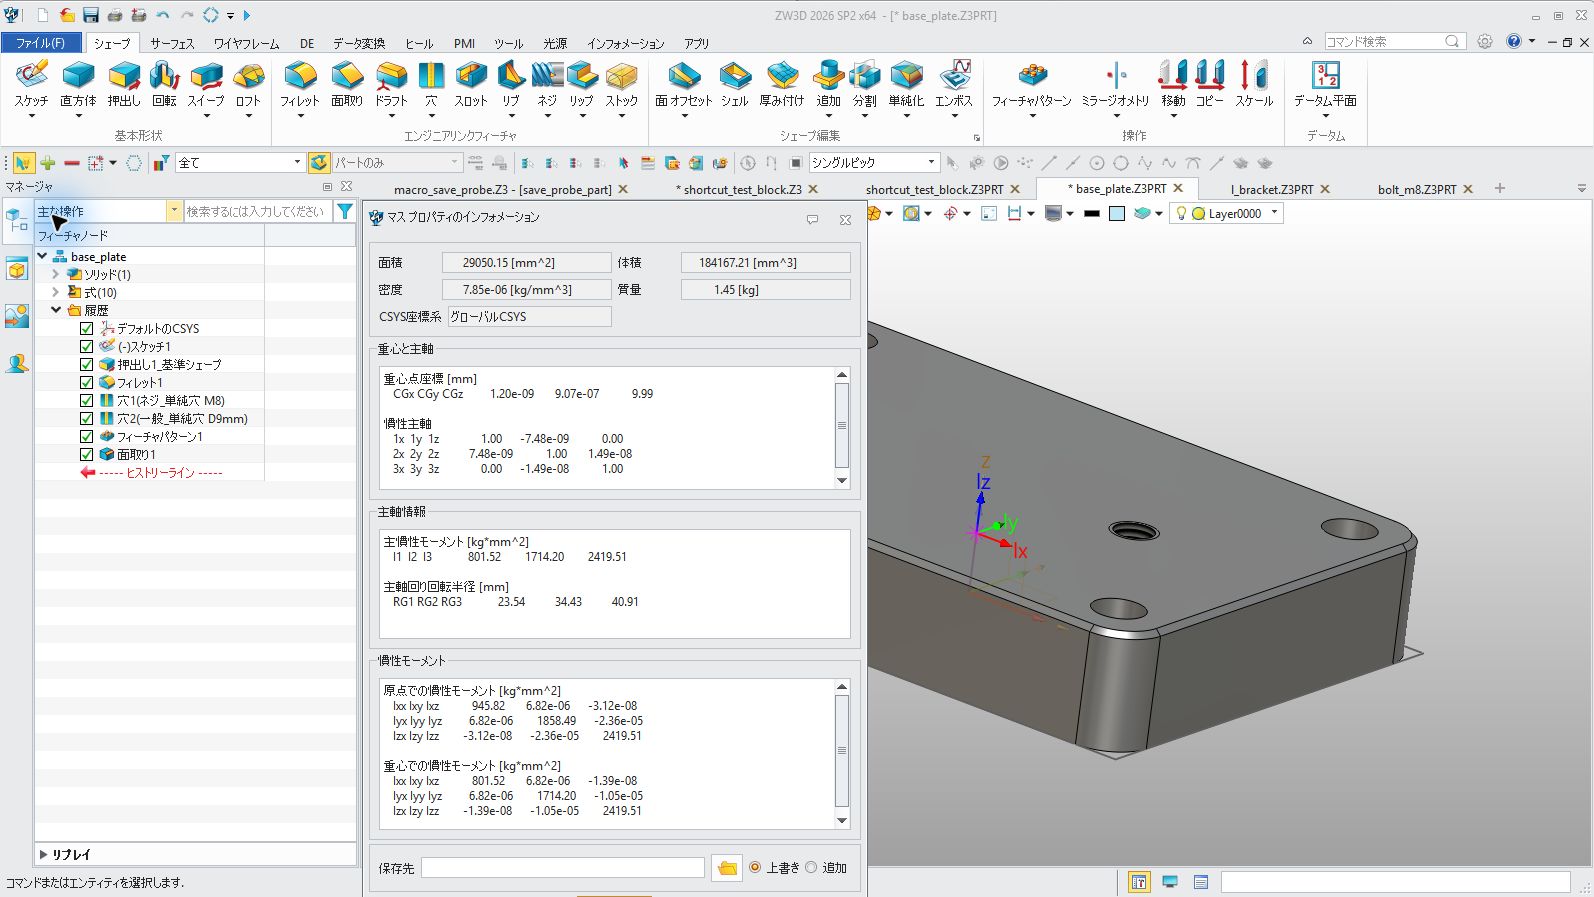Open the Layer0000 dropdown

pyautogui.click(x=1274, y=212)
